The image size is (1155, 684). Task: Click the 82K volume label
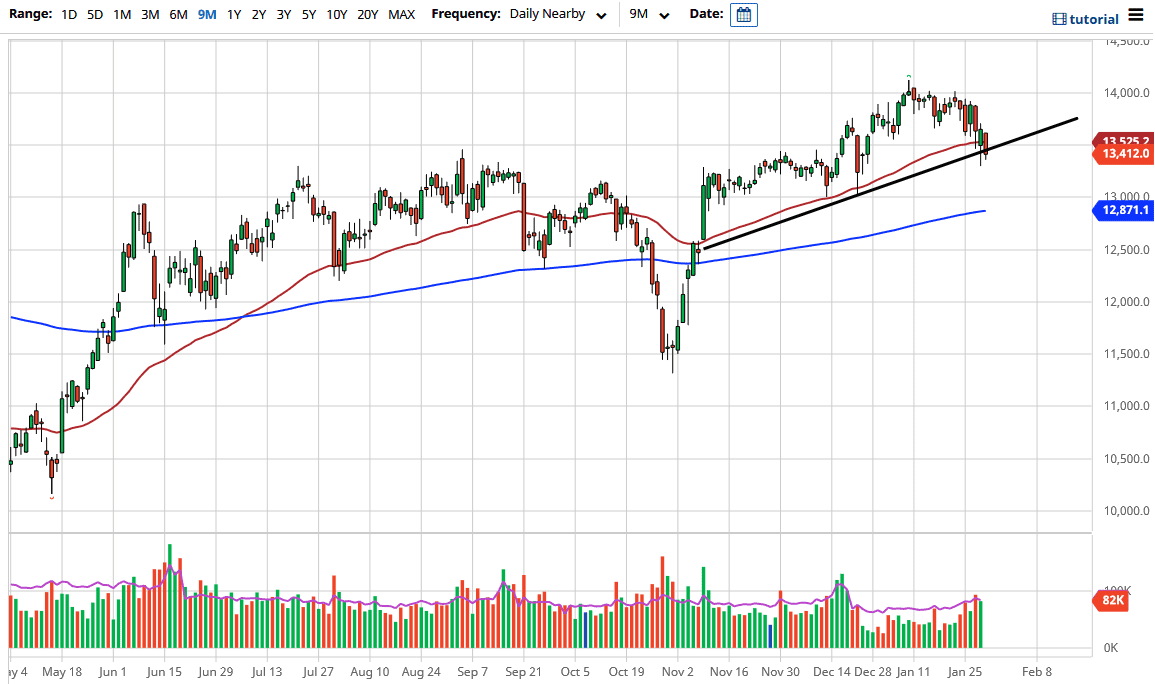(1112, 600)
